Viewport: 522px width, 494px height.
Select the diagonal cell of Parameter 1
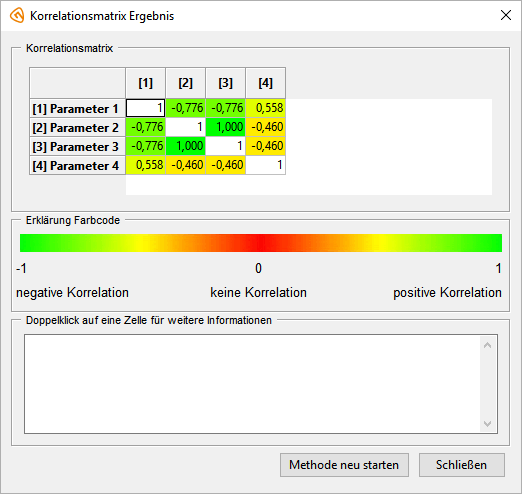click(x=146, y=108)
